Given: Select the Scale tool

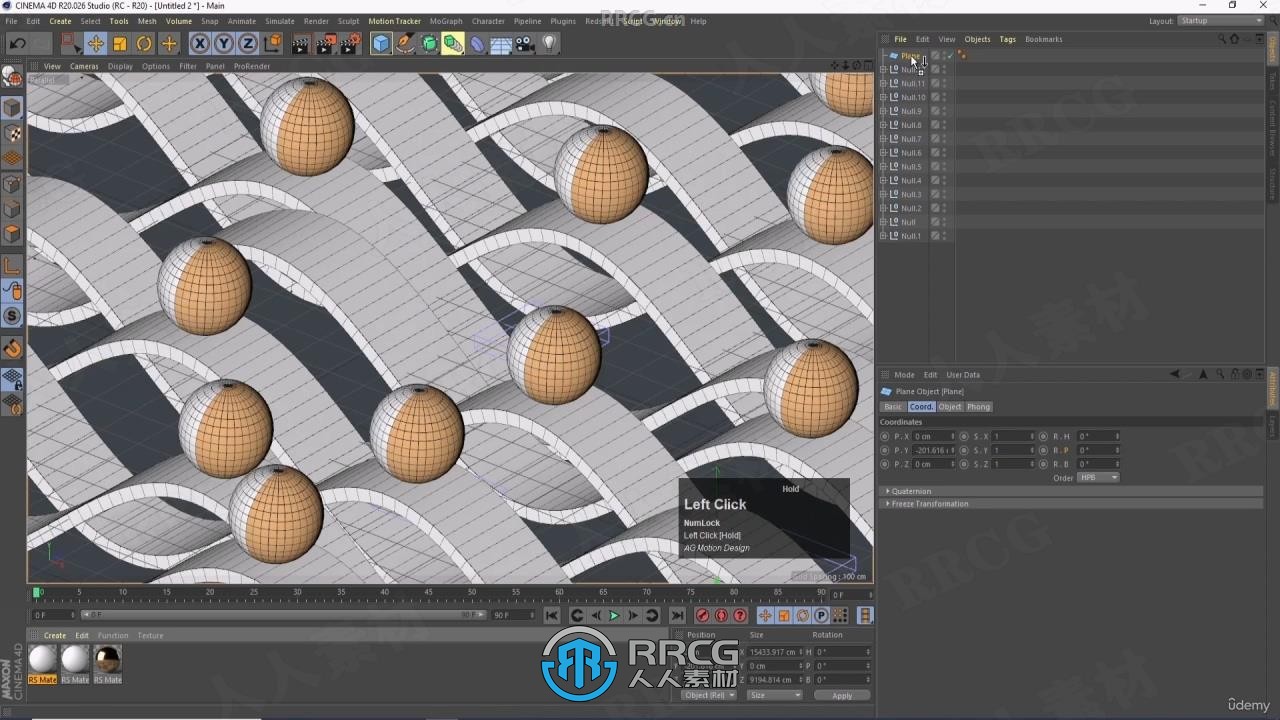Looking at the screenshot, I should point(119,43).
